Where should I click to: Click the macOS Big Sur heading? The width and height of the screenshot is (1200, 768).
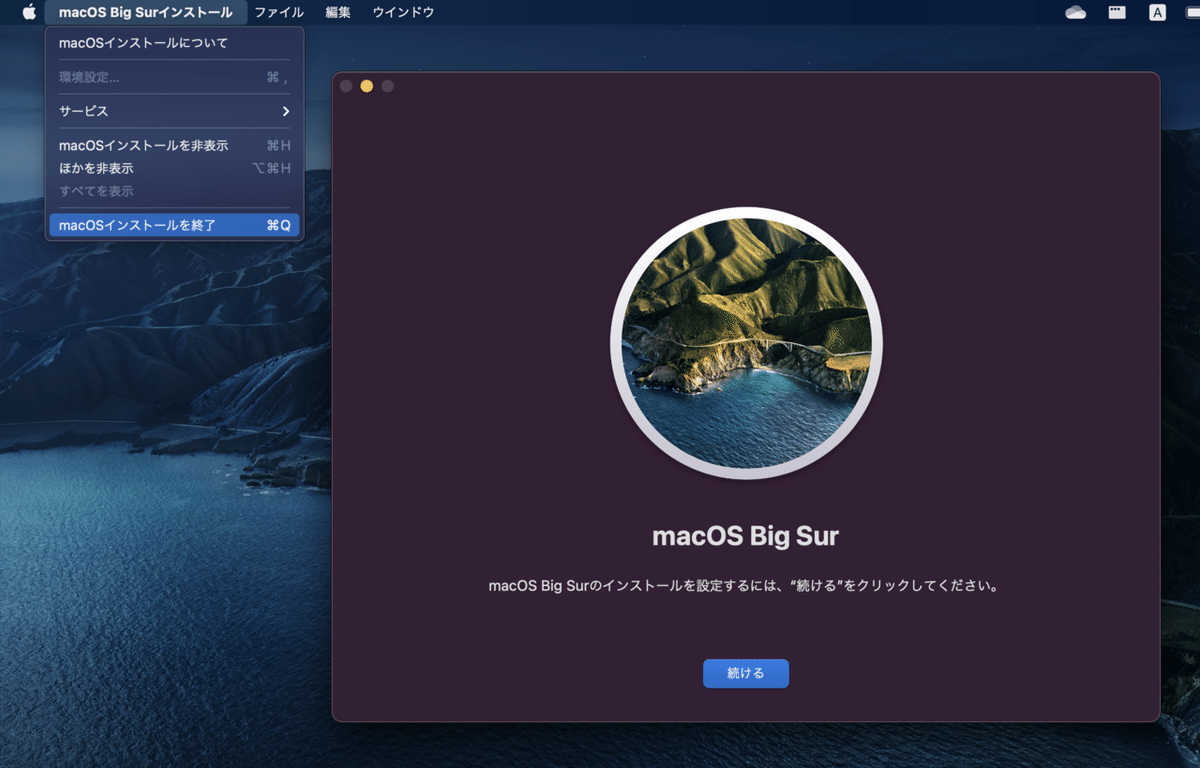[x=746, y=536]
